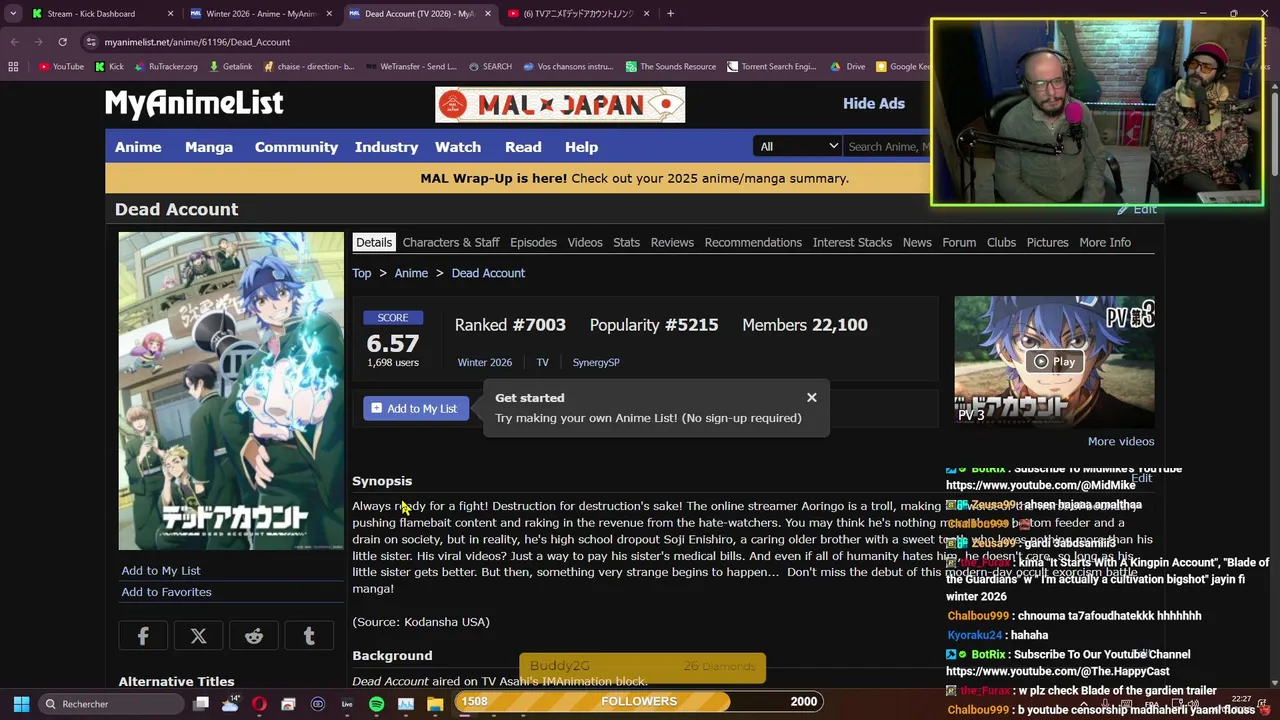
Task: Click Add to Favorites in sidebar
Action: click(166, 592)
